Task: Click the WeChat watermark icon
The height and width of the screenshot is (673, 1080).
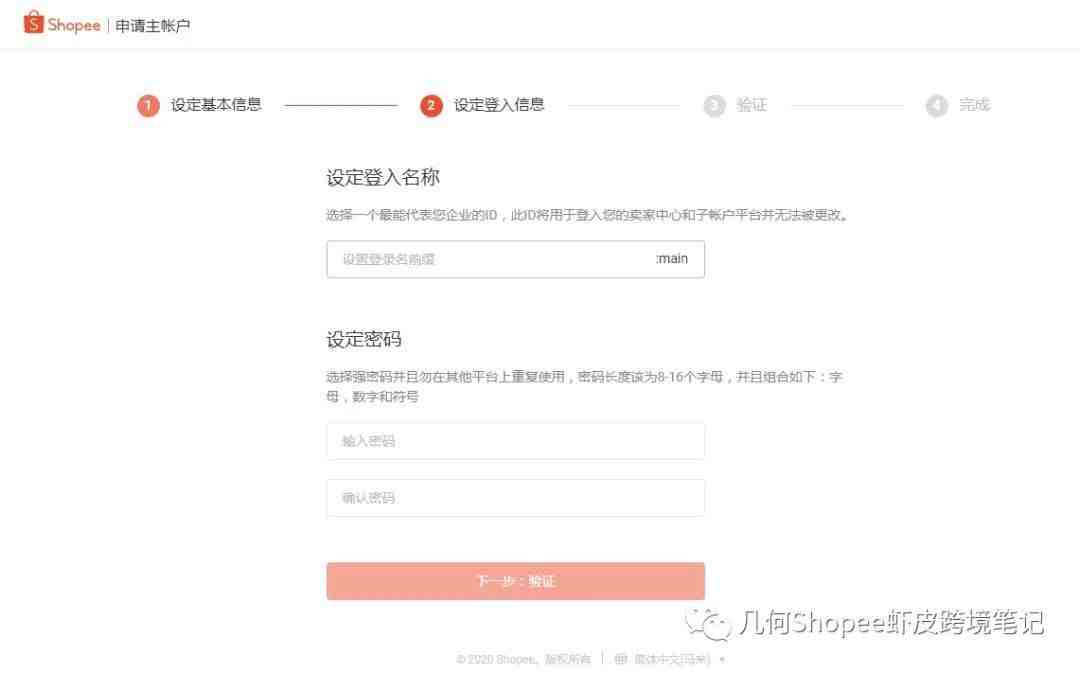Action: click(707, 624)
